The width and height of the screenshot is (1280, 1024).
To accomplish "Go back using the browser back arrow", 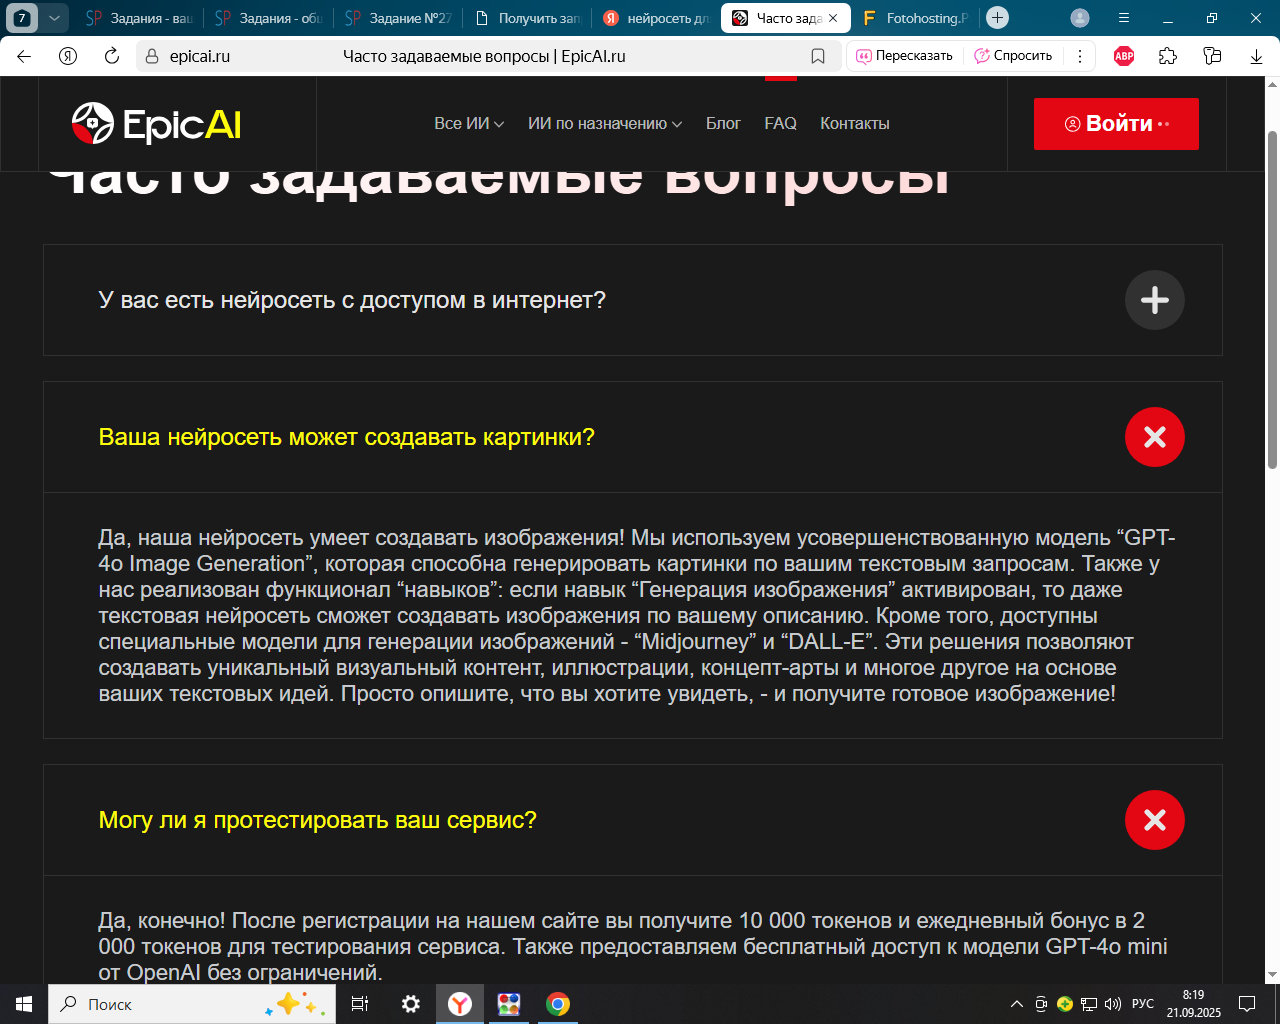I will (x=25, y=56).
